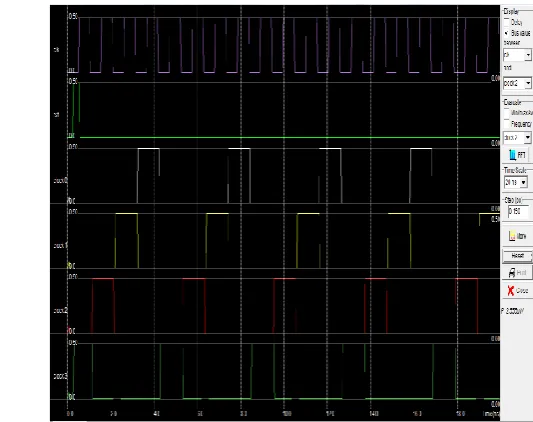Click the More simulation icon
The height and width of the screenshot is (422, 533).
pos(512,236)
